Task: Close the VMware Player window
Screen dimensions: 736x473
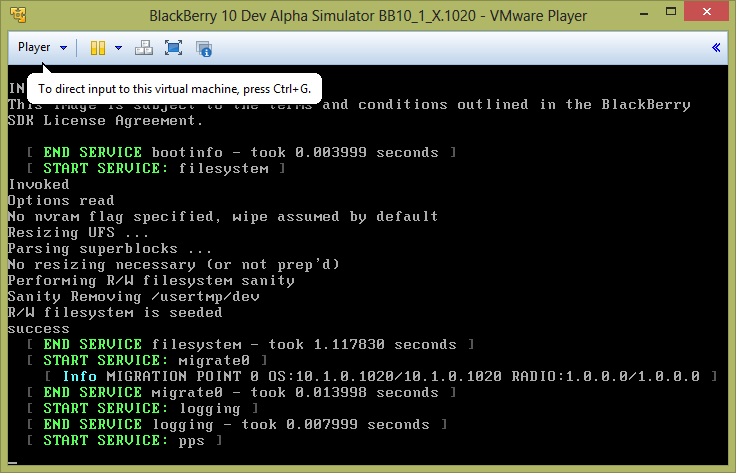Action: [x=707, y=12]
